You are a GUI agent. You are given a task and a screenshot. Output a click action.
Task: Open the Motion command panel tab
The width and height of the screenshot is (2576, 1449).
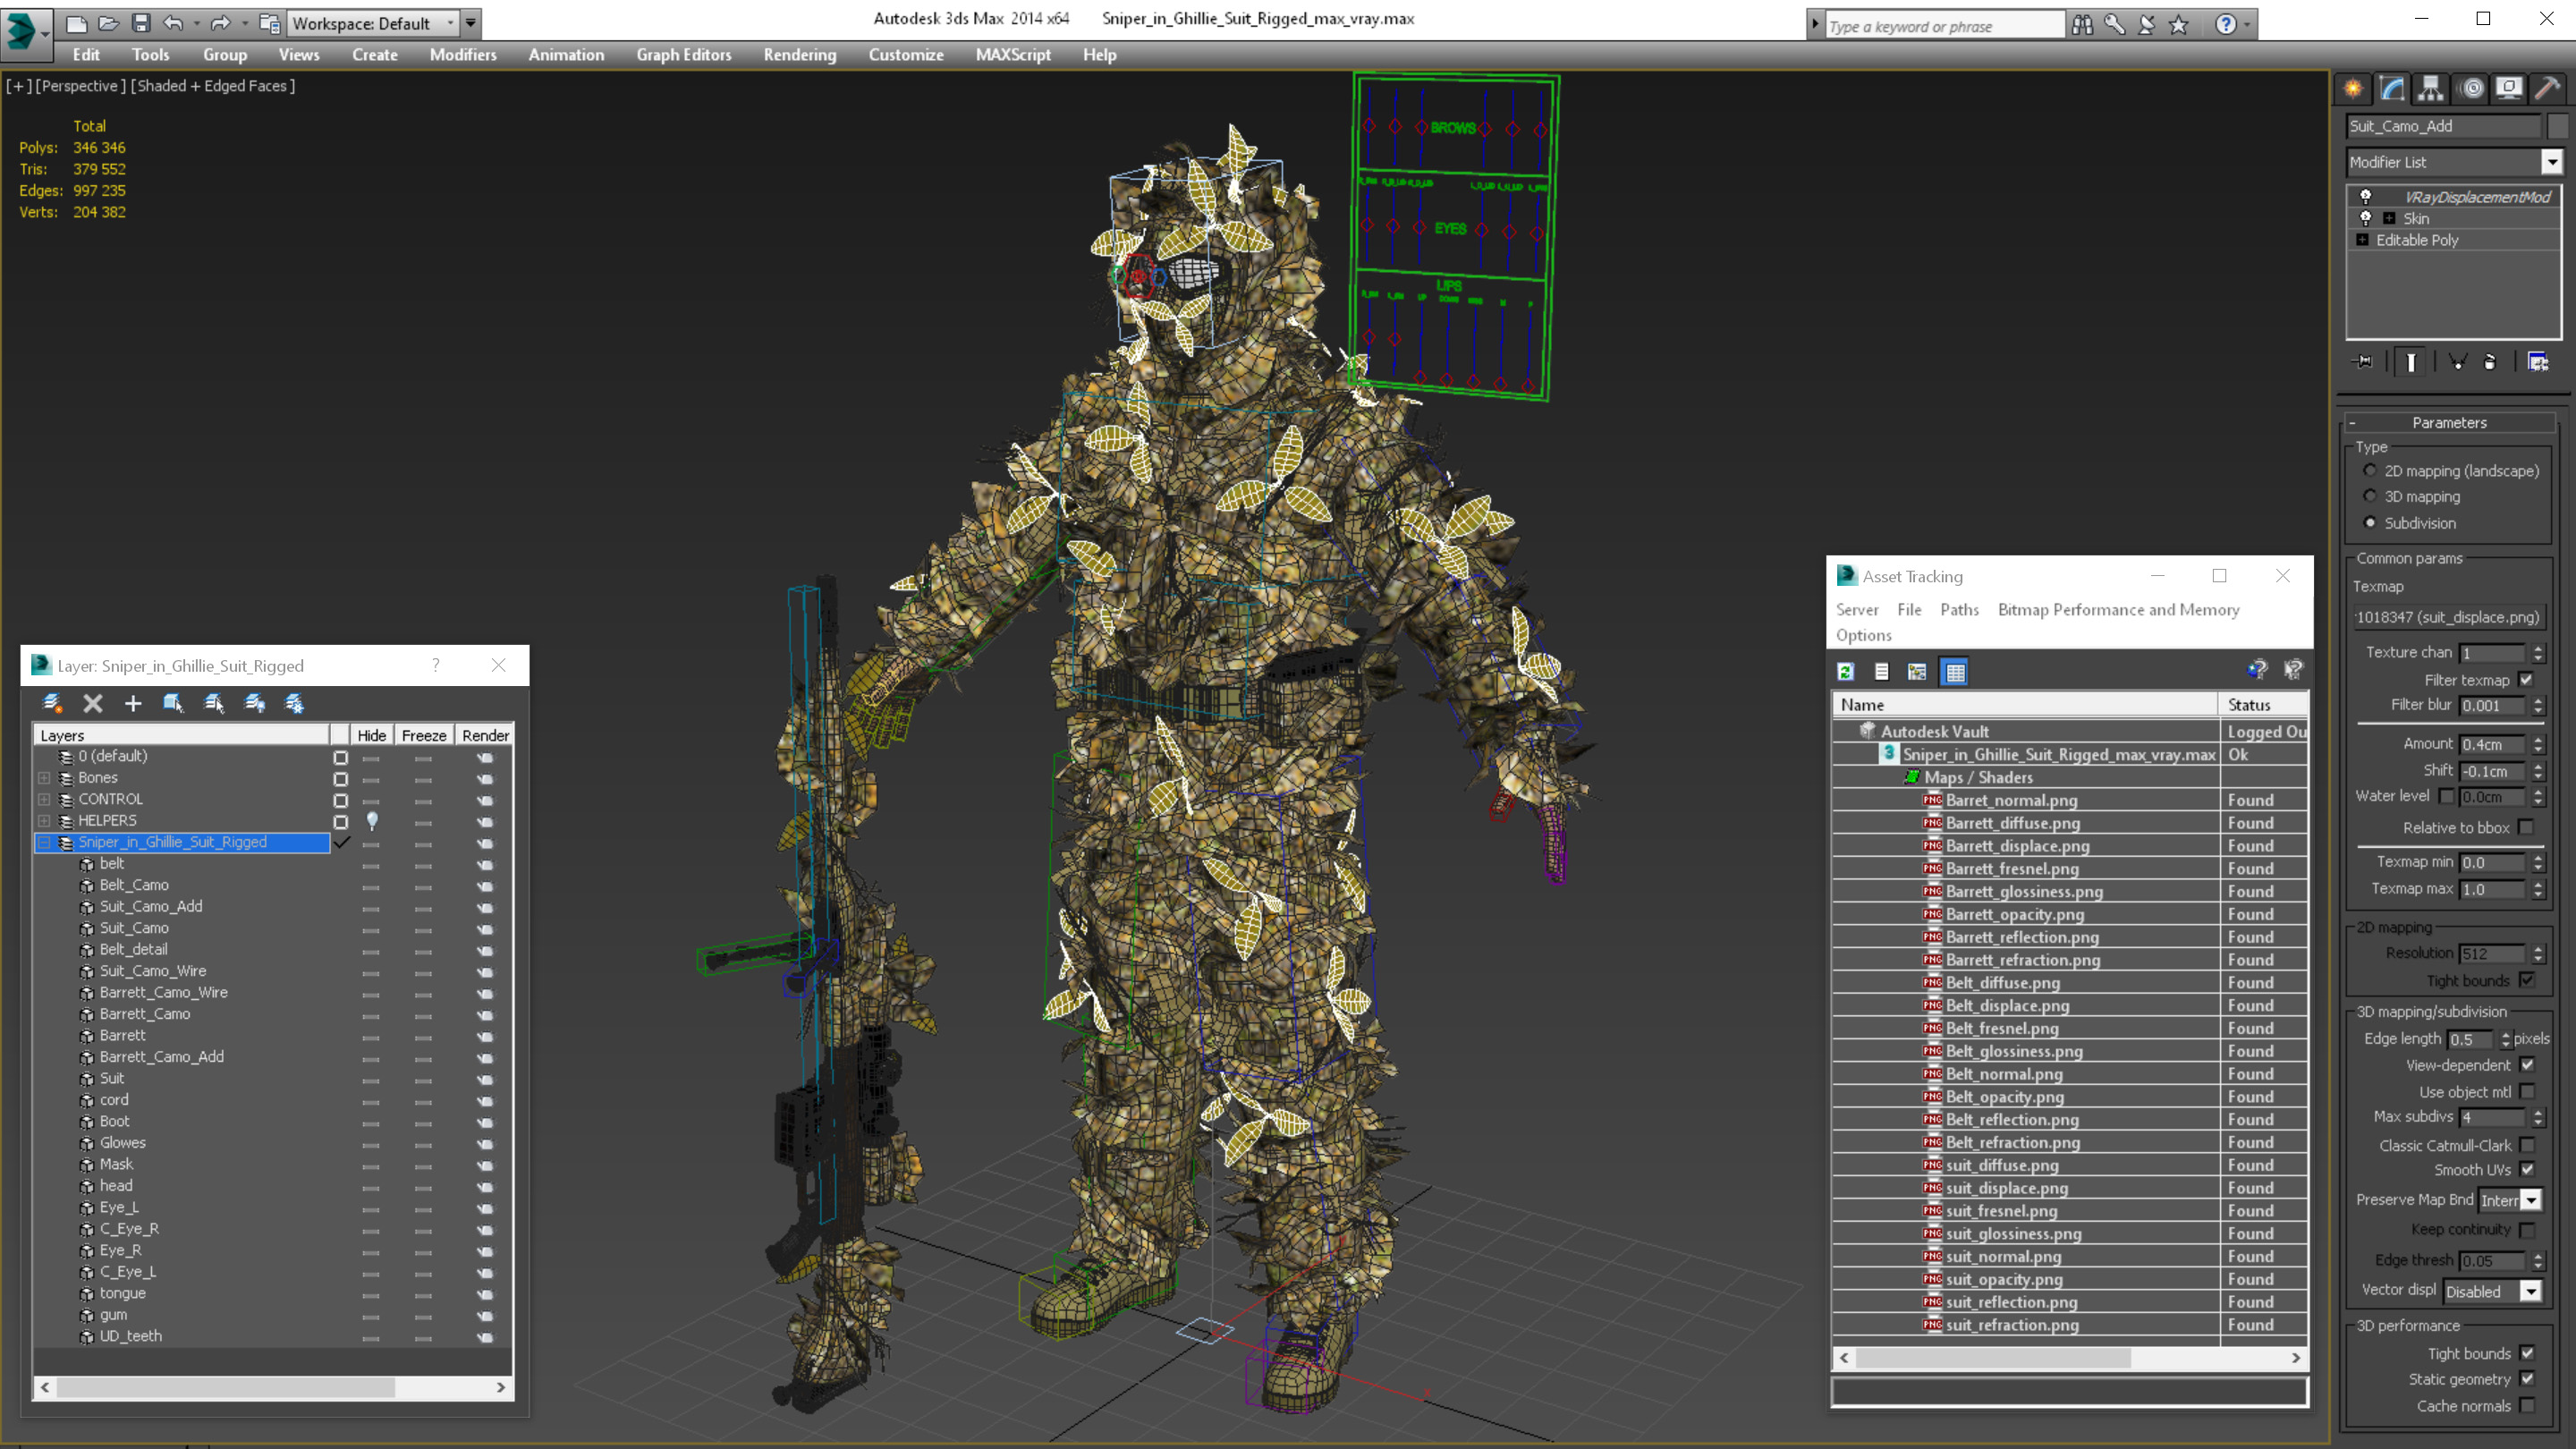2472,88
